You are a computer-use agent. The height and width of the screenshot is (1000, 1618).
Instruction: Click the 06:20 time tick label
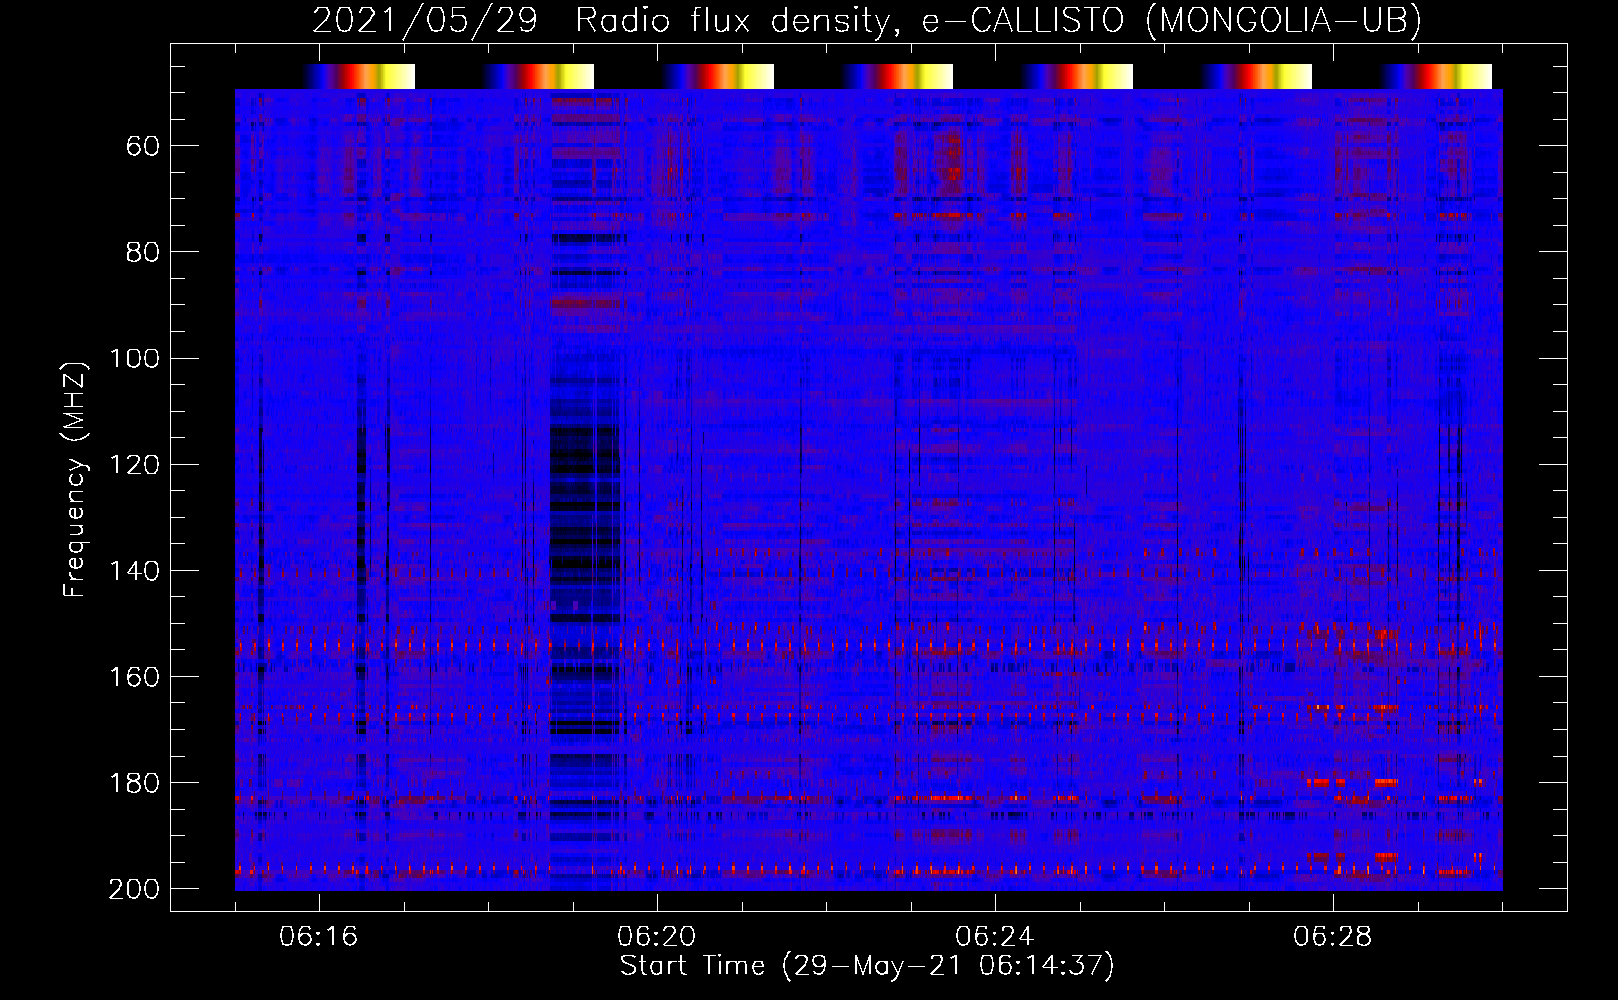[x=657, y=937]
